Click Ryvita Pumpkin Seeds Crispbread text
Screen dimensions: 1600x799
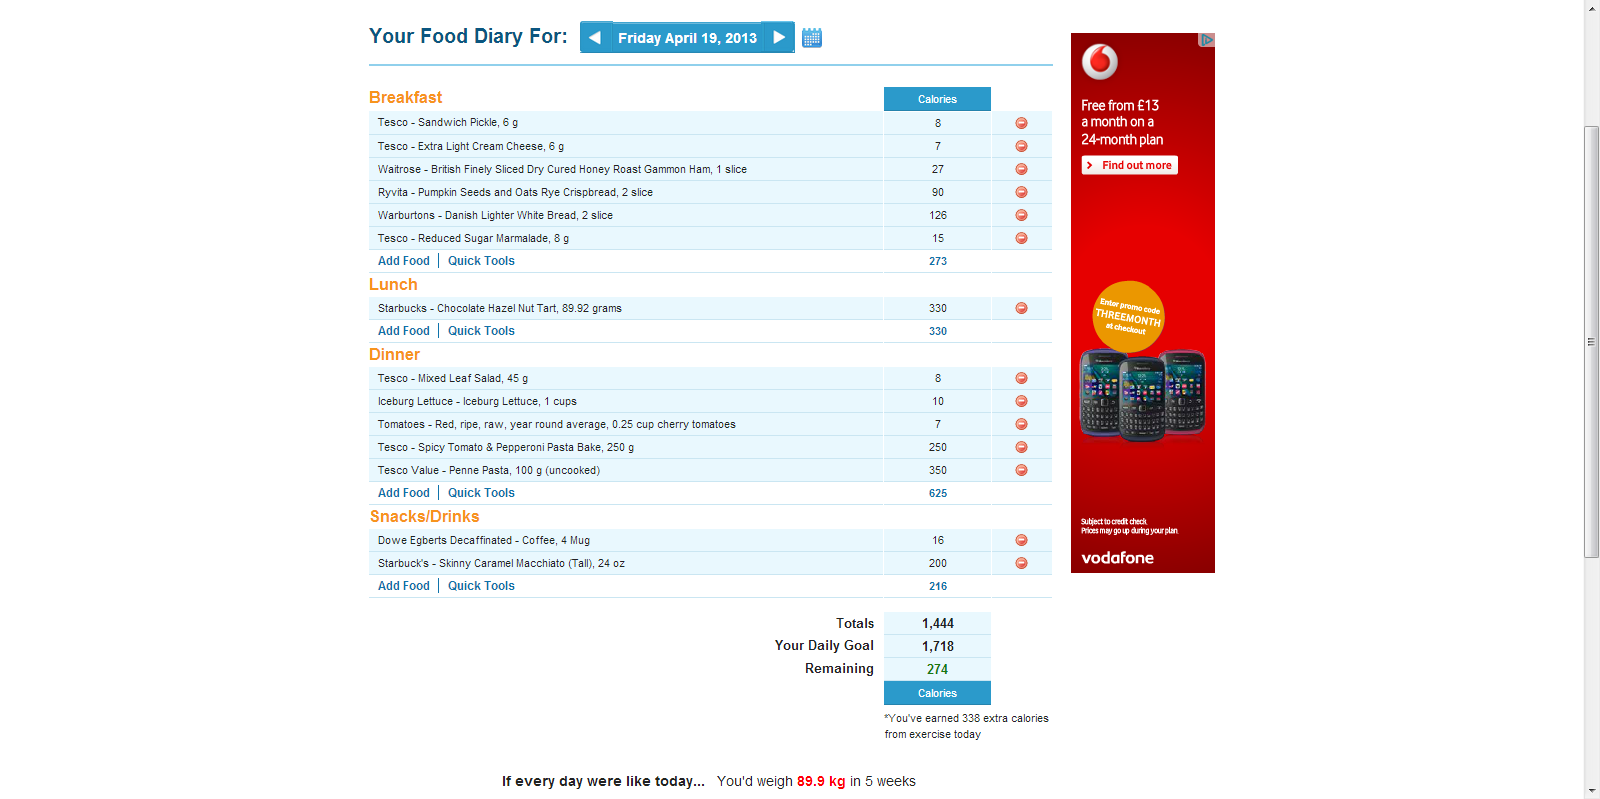515,192
